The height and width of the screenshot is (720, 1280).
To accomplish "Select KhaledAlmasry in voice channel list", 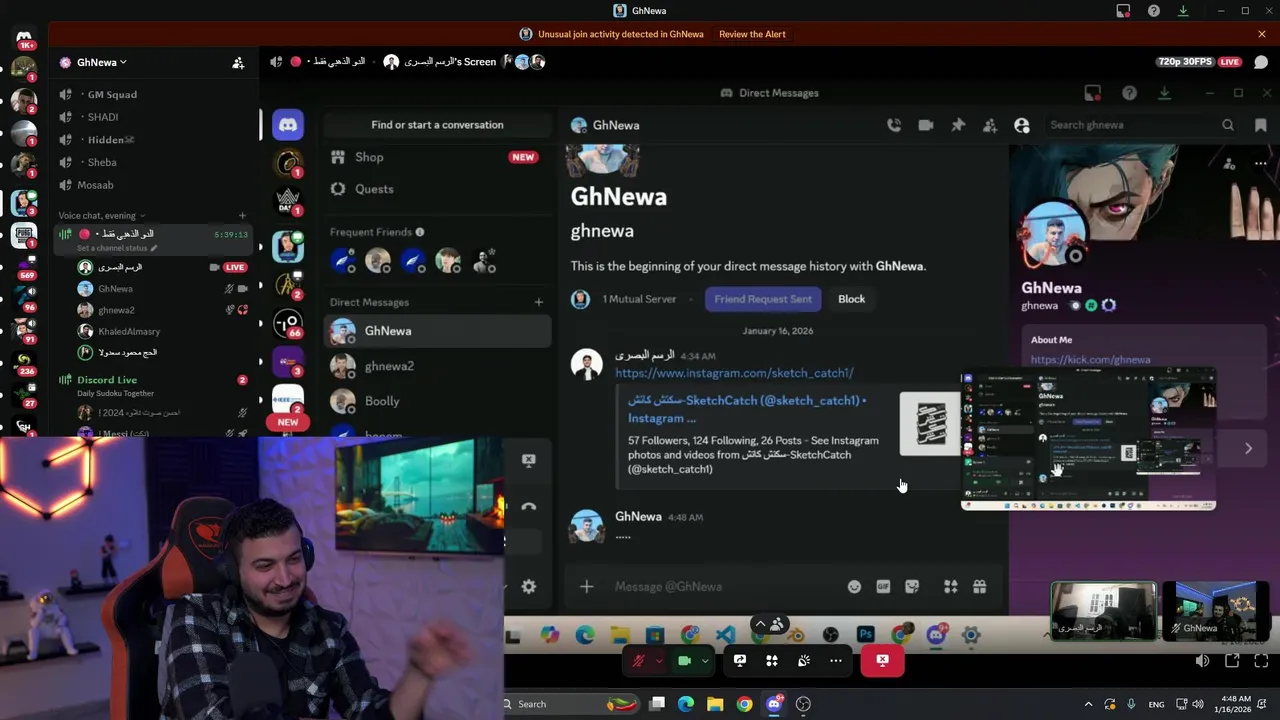I will (x=129, y=331).
